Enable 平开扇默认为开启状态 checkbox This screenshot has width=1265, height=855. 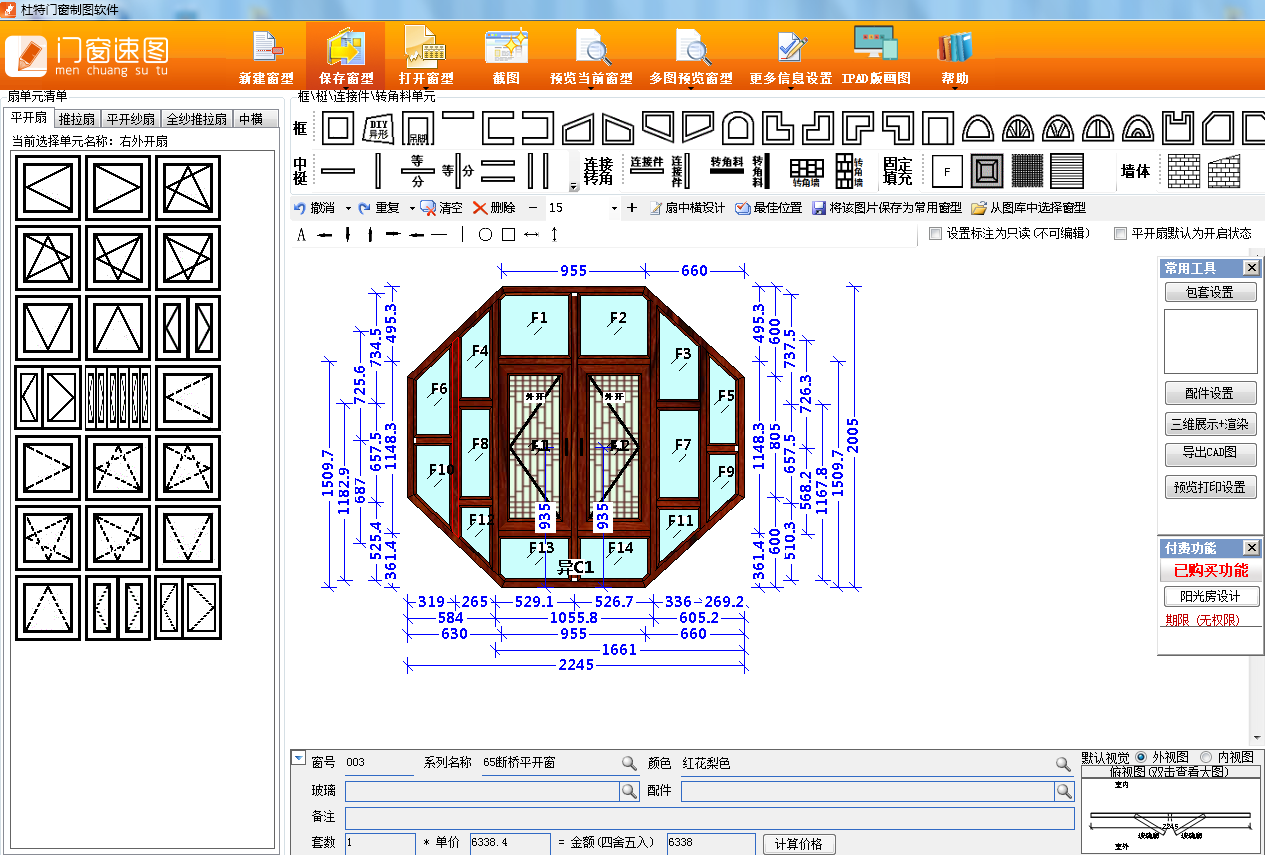coord(1120,233)
